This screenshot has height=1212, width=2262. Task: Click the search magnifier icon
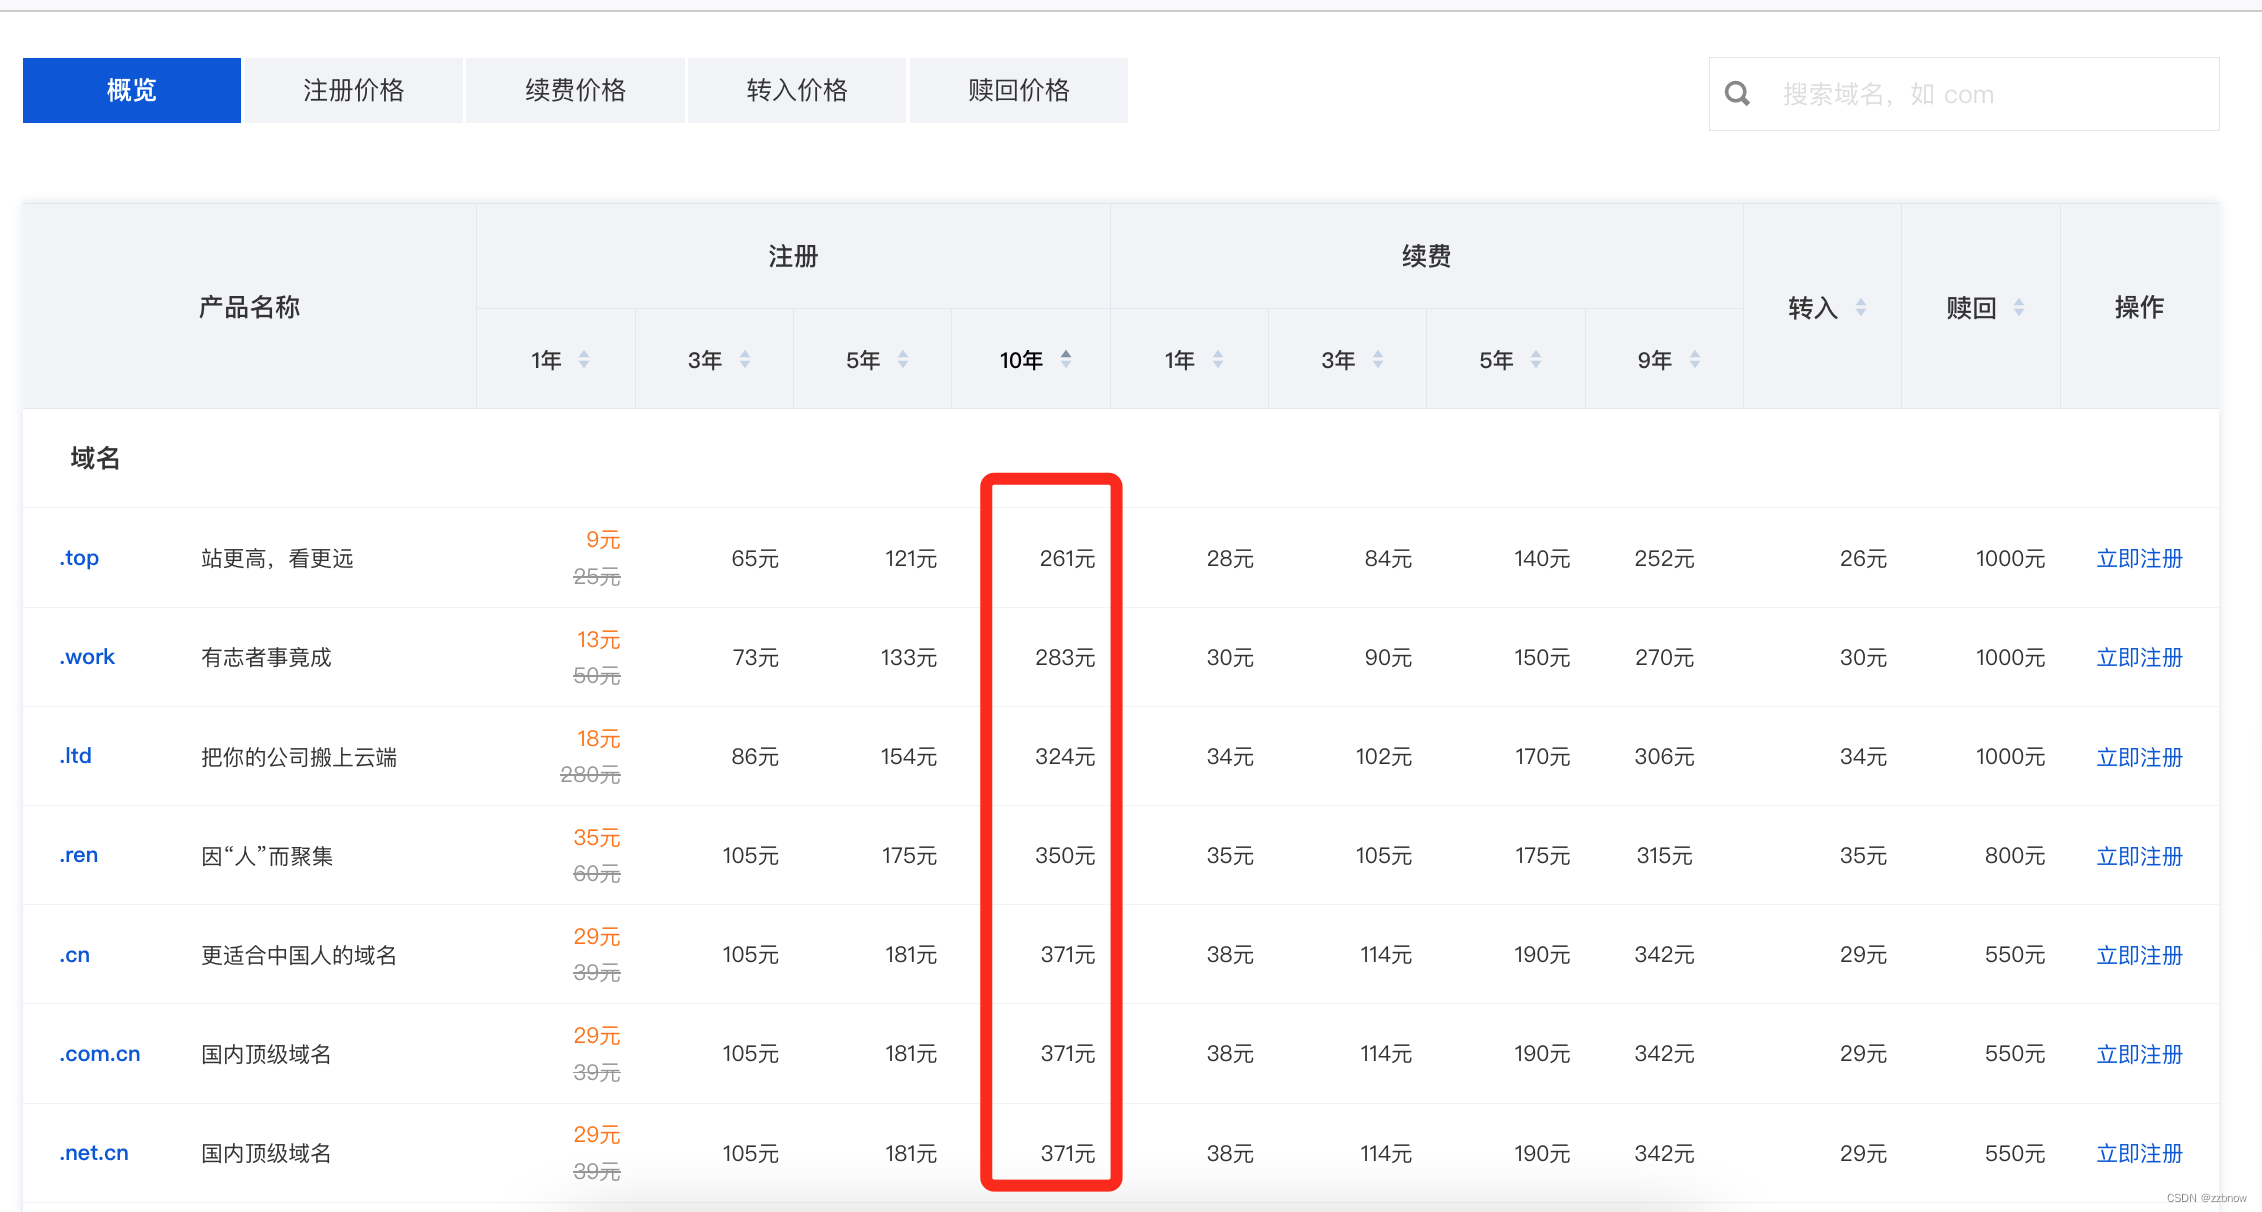coord(1738,94)
